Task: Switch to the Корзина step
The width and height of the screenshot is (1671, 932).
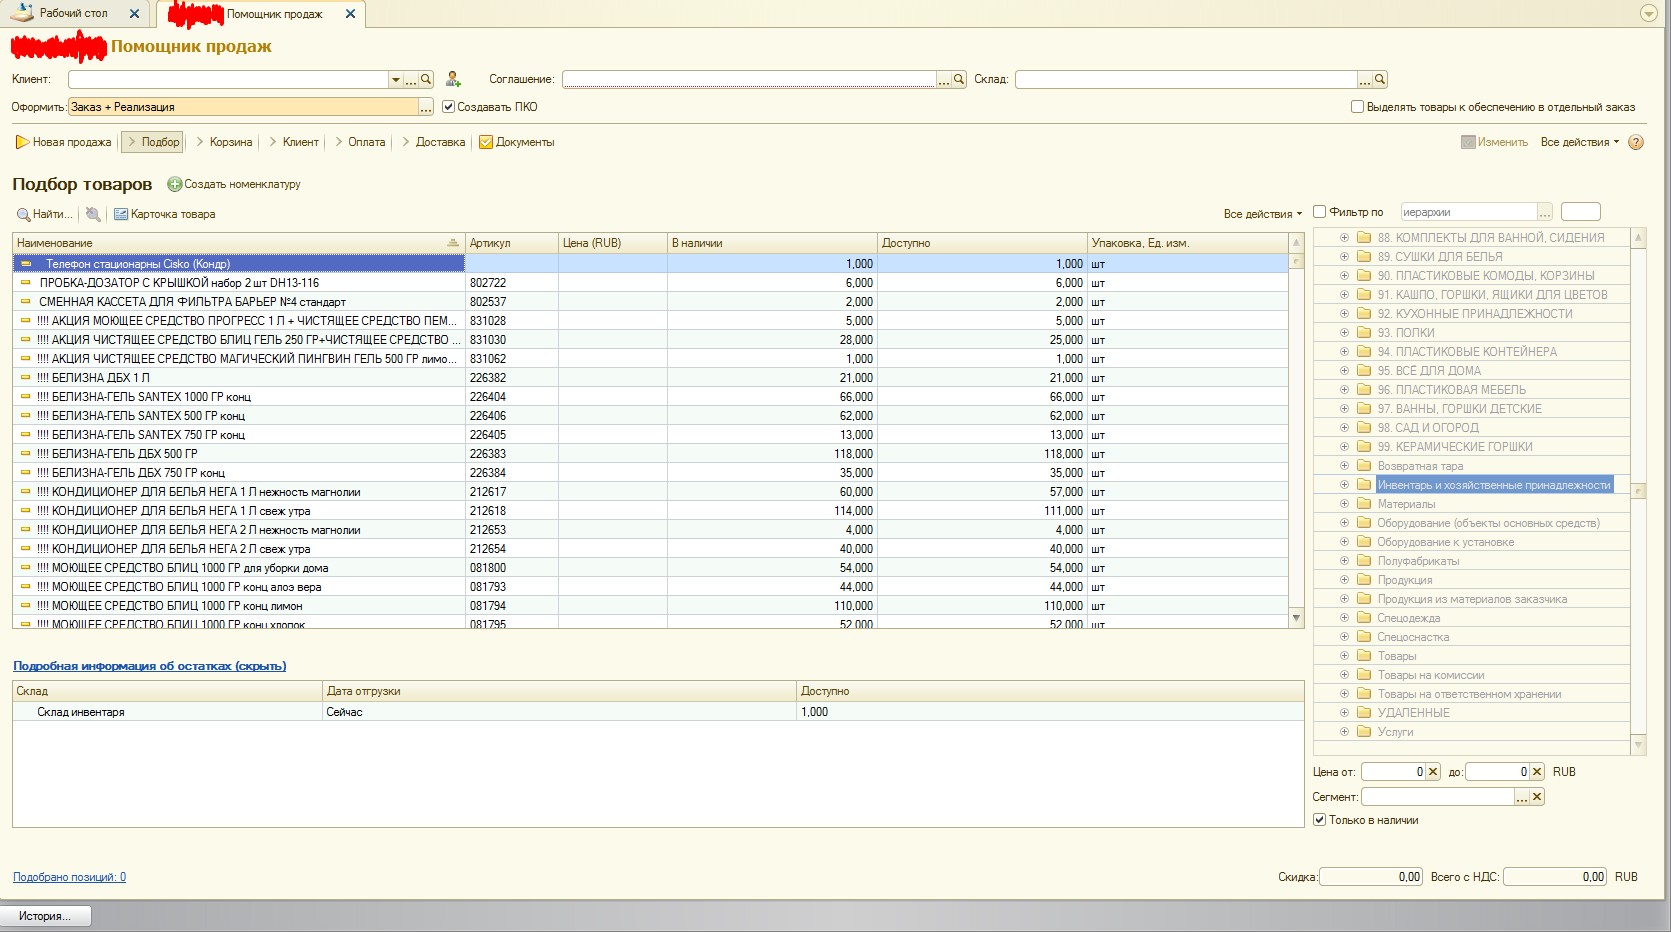Action: 230,142
